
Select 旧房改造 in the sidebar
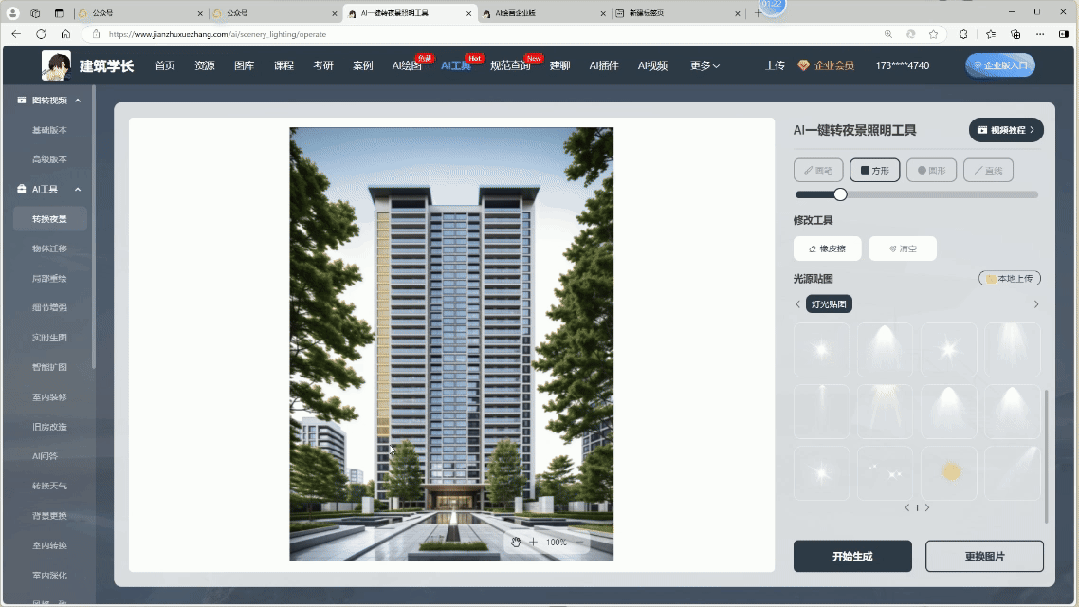click(49, 427)
